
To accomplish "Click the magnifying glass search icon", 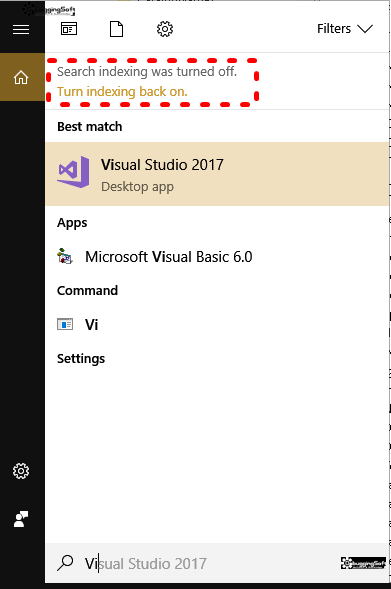I will (x=65, y=563).
